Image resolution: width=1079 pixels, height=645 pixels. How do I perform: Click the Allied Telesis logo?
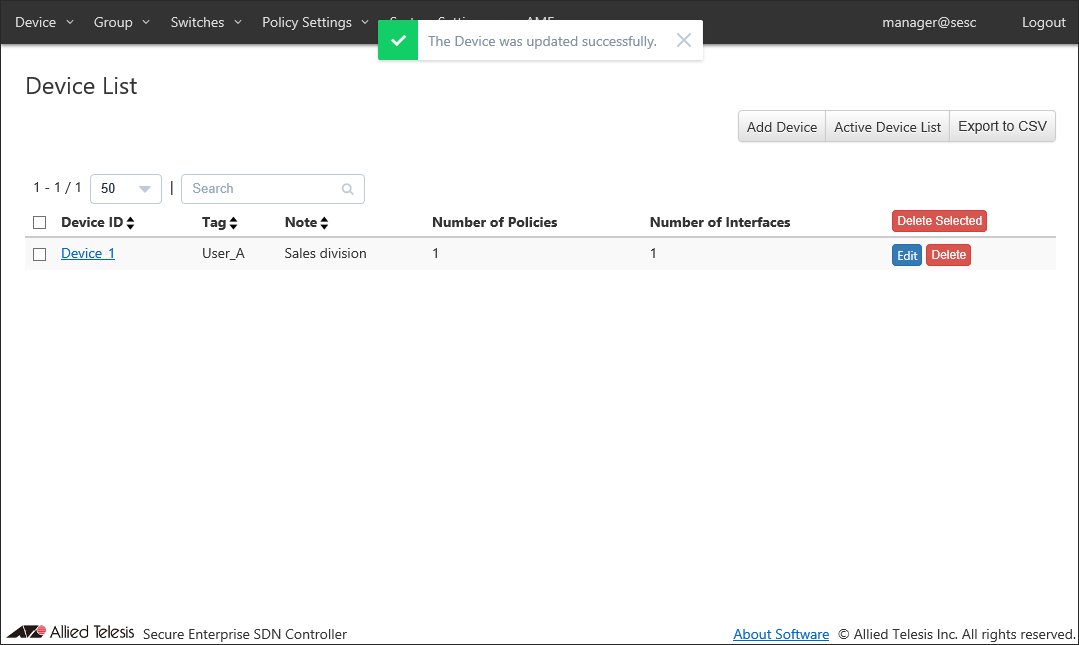[x=70, y=631]
